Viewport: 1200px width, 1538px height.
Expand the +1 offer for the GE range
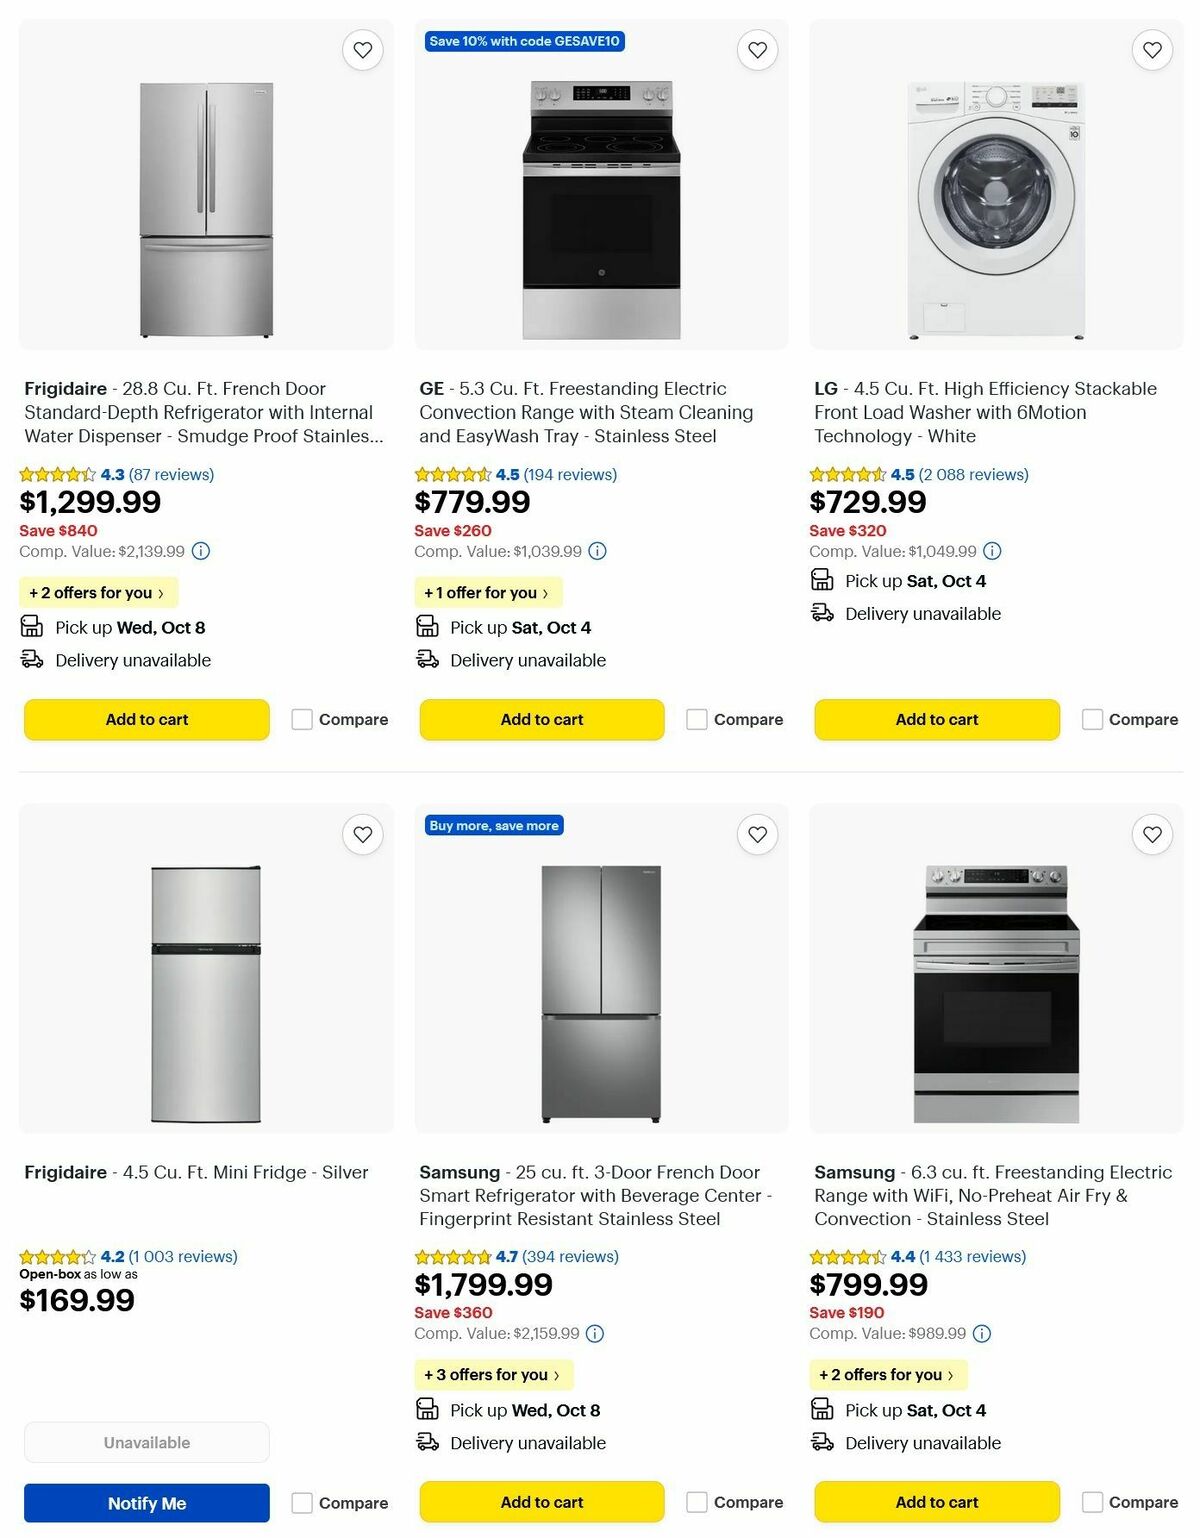pyautogui.click(x=487, y=592)
